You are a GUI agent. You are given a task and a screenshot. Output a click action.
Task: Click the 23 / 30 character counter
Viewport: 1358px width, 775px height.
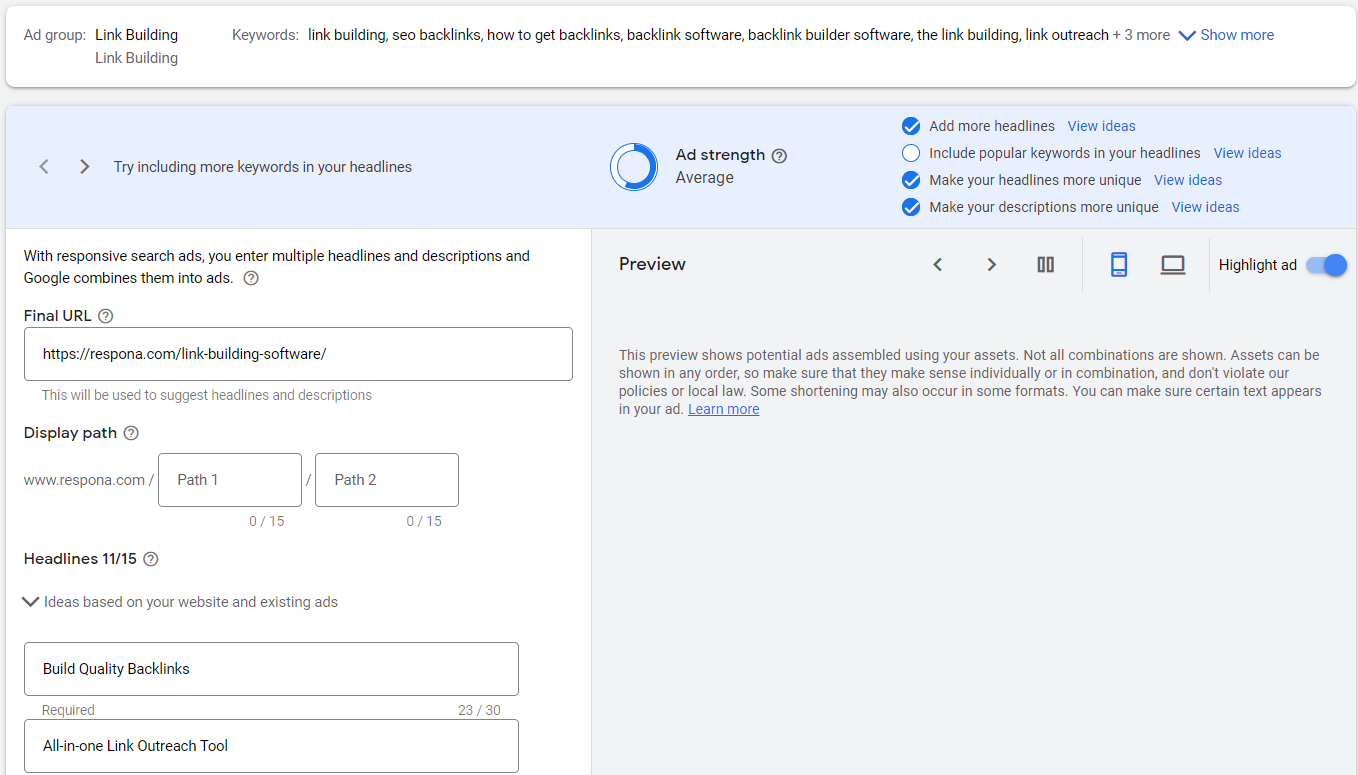coord(479,710)
